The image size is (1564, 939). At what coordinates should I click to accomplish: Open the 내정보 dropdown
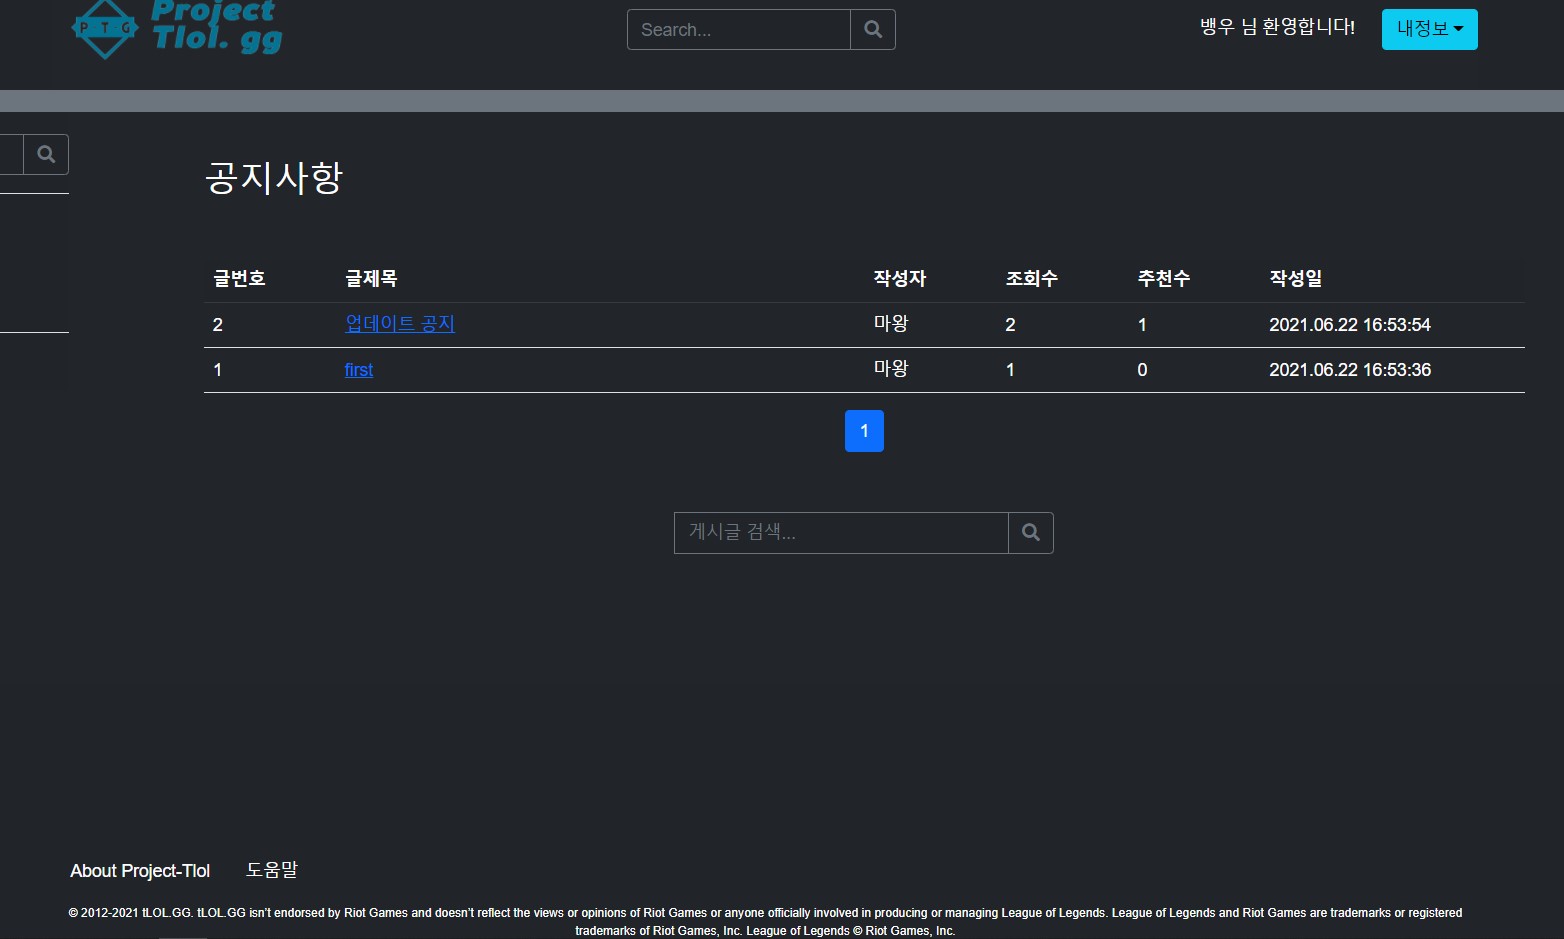[1430, 29]
